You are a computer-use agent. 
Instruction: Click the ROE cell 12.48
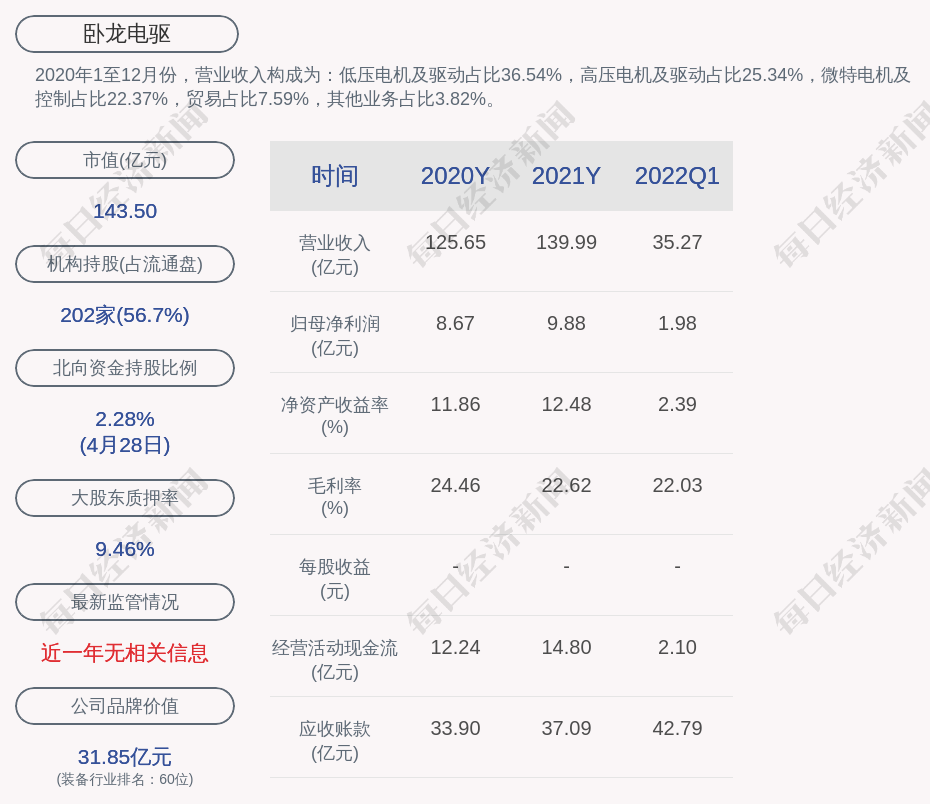[x=566, y=404]
